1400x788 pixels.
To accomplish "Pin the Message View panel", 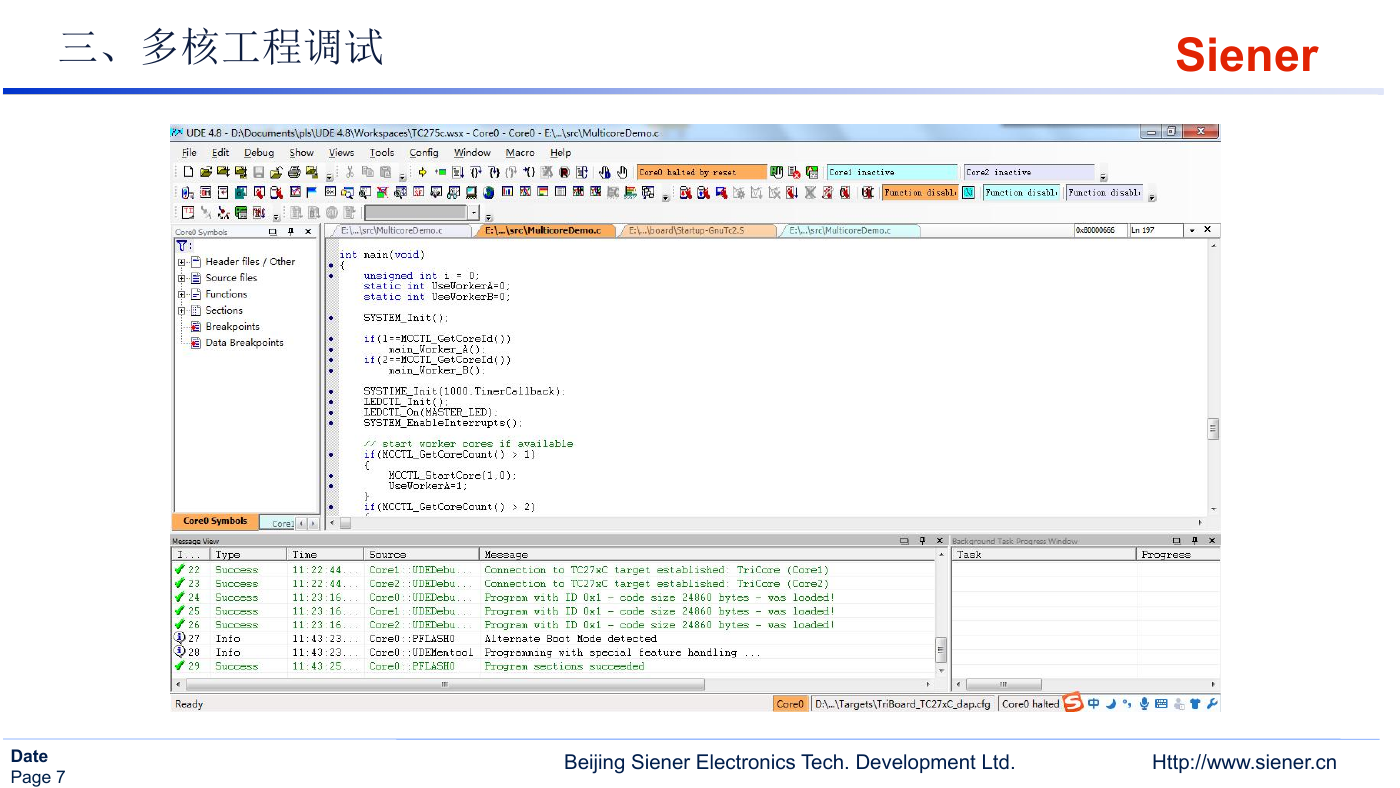I will click(922, 540).
